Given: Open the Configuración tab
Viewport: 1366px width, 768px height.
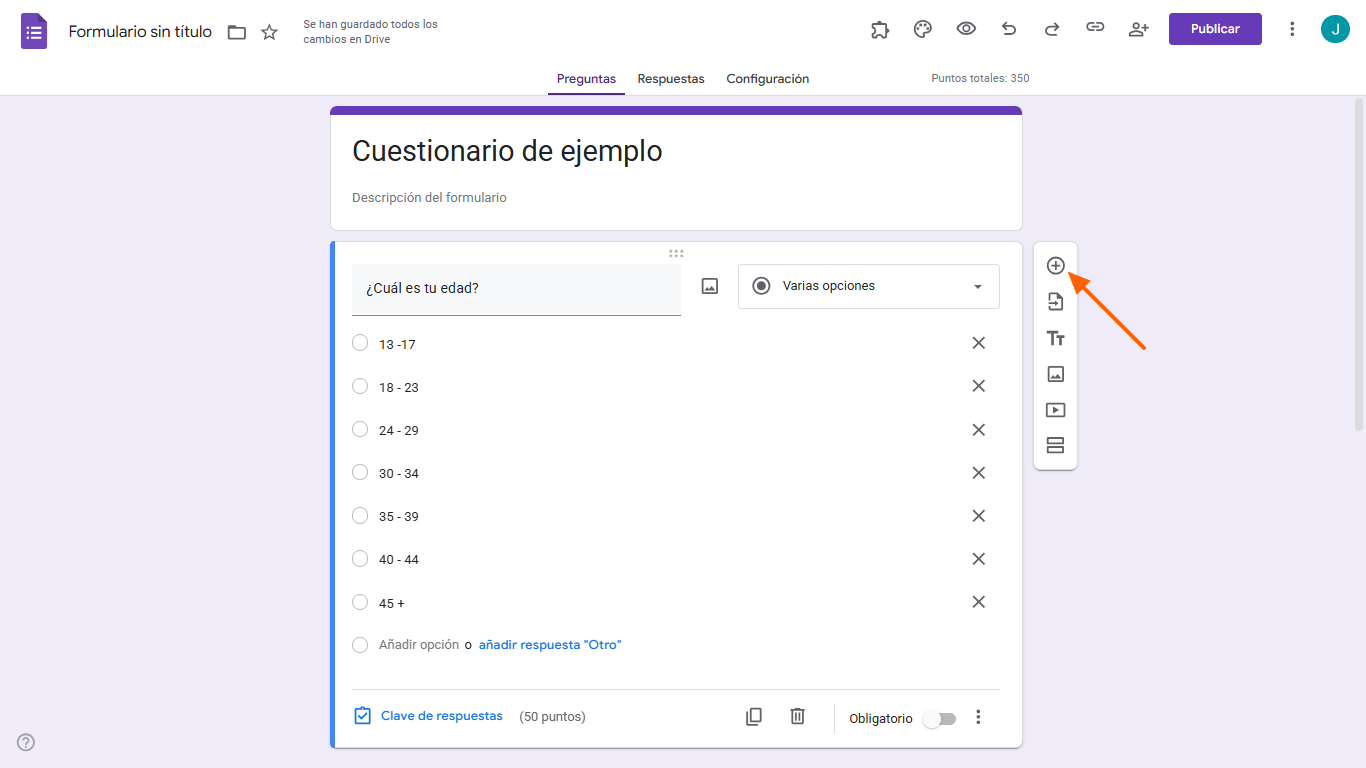Looking at the screenshot, I should 767,78.
